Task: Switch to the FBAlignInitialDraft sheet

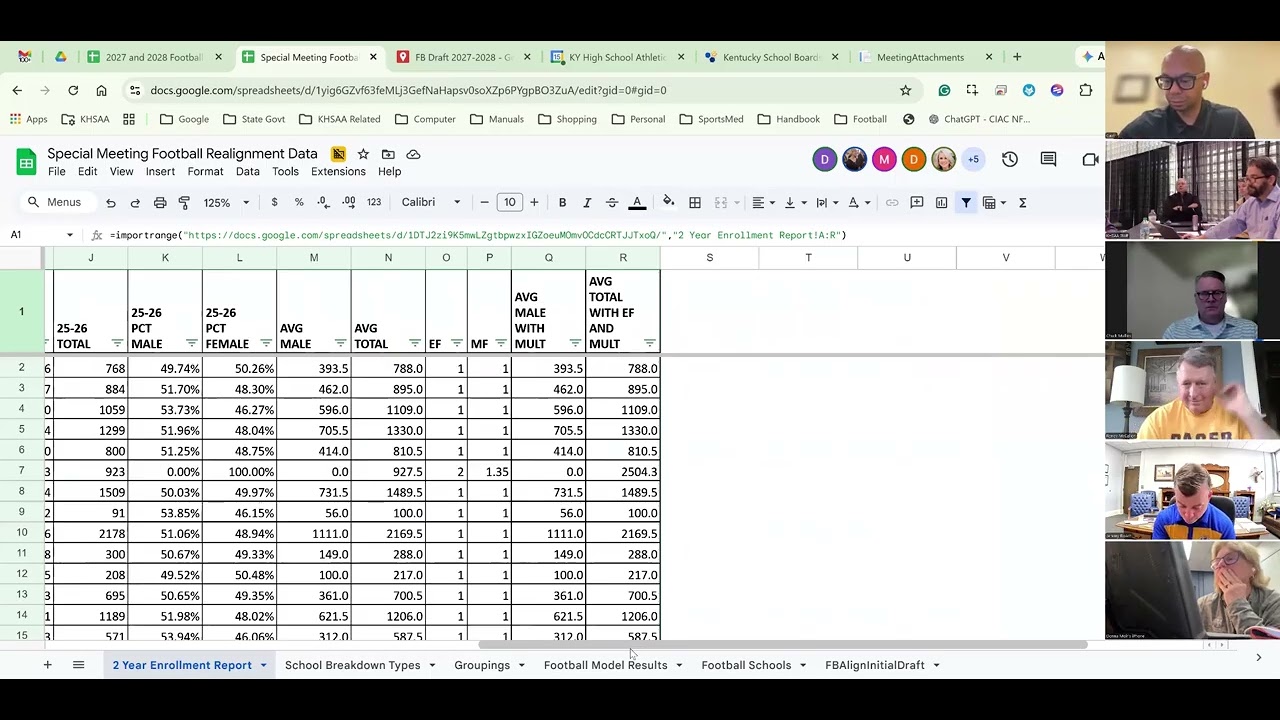Action: (874, 665)
